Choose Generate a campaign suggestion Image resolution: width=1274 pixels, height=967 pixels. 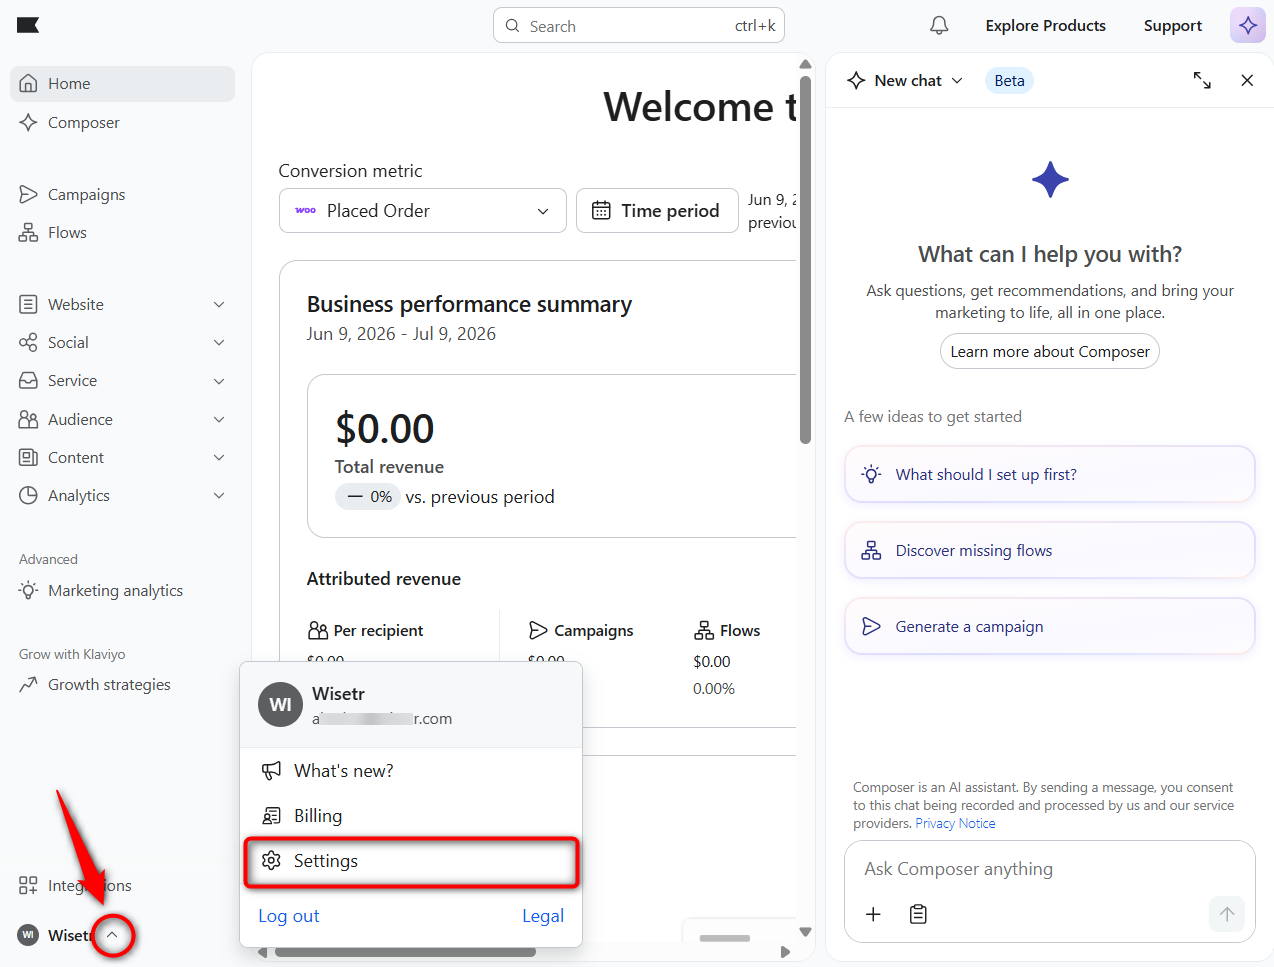[x=1050, y=627]
